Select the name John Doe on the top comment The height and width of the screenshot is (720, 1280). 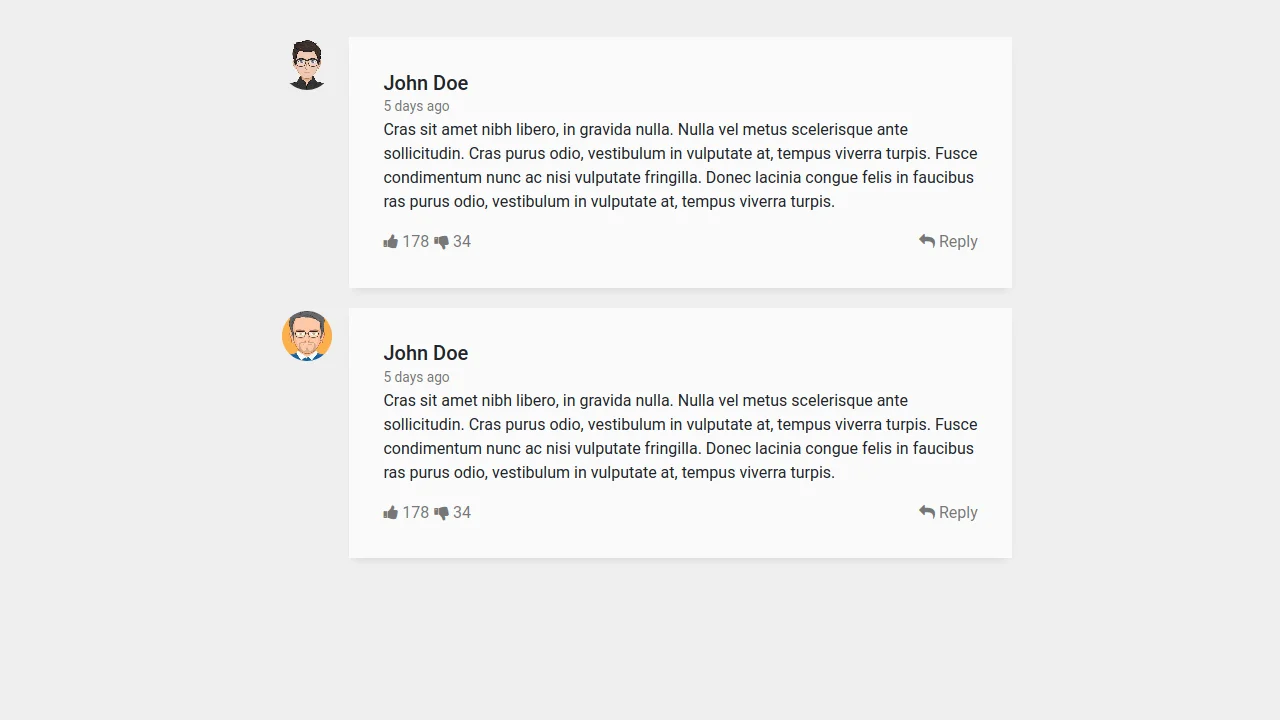(426, 83)
